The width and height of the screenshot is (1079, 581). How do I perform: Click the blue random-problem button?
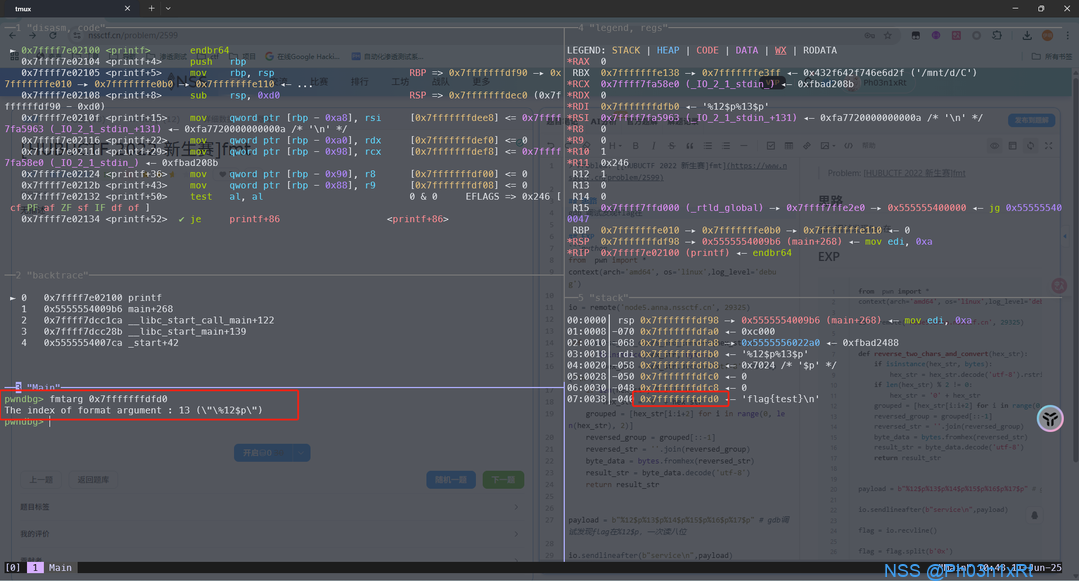click(x=450, y=480)
